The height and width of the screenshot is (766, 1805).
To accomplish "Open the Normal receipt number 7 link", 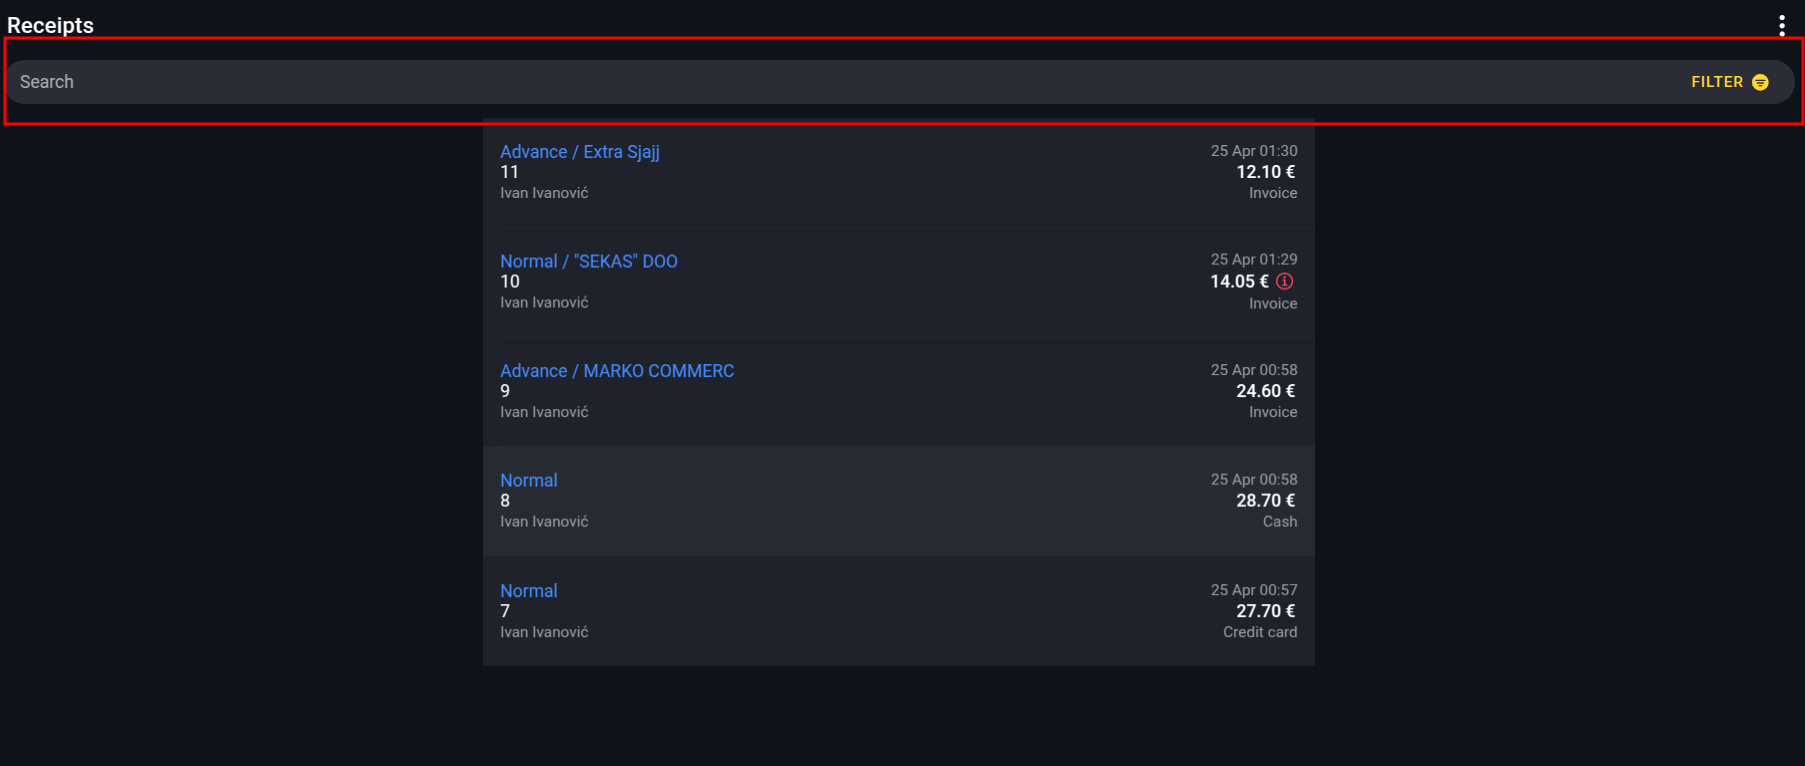I will pyautogui.click(x=529, y=591).
